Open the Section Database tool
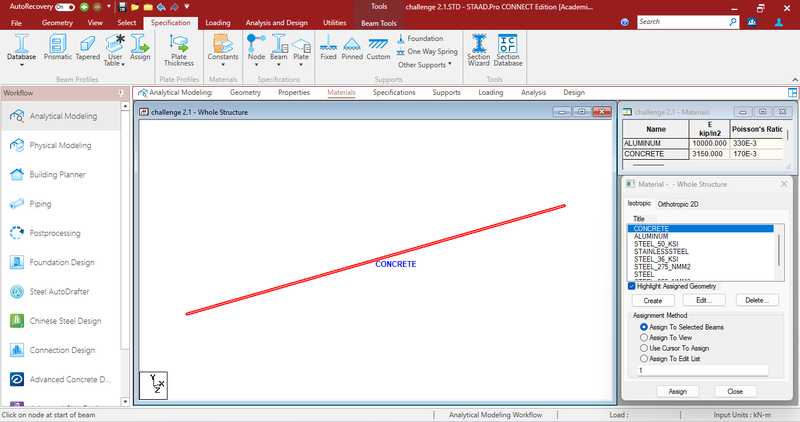Image resolution: width=800 pixels, height=422 pixels. [508, 51]
